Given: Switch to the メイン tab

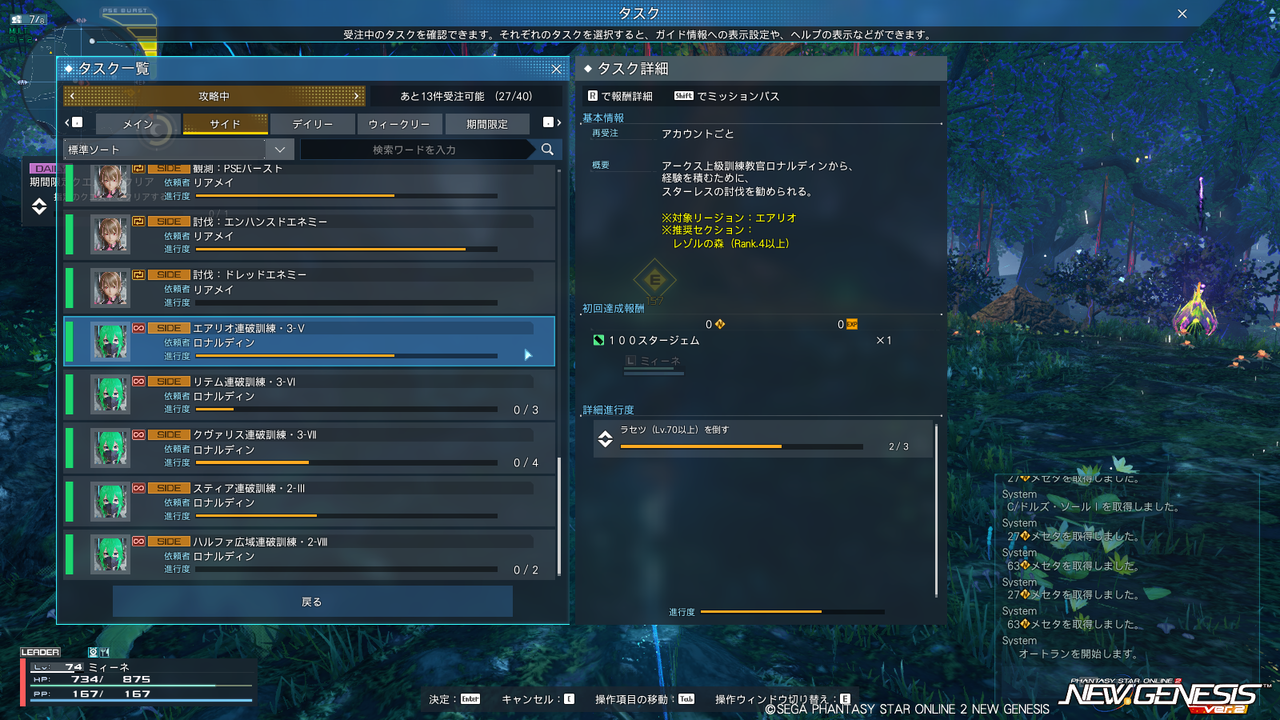Looking at the screenshot, I should (x=137, y=124).
